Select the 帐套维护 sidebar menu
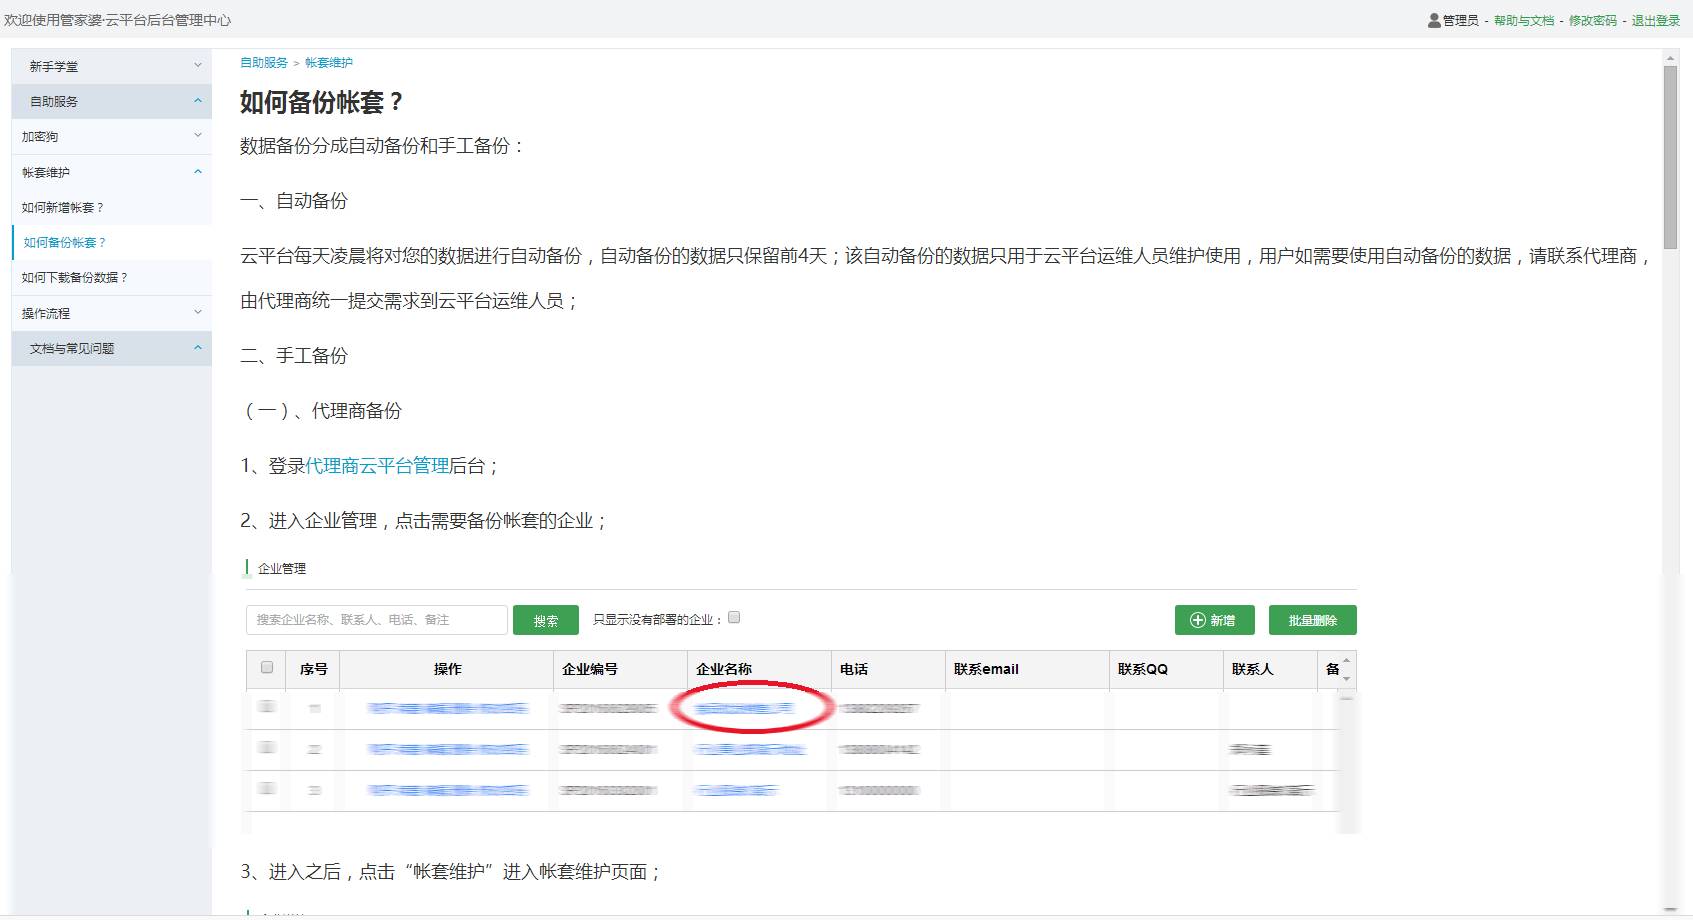The width and height of the screenshot is (1693, 920). [x=111, y=172]
